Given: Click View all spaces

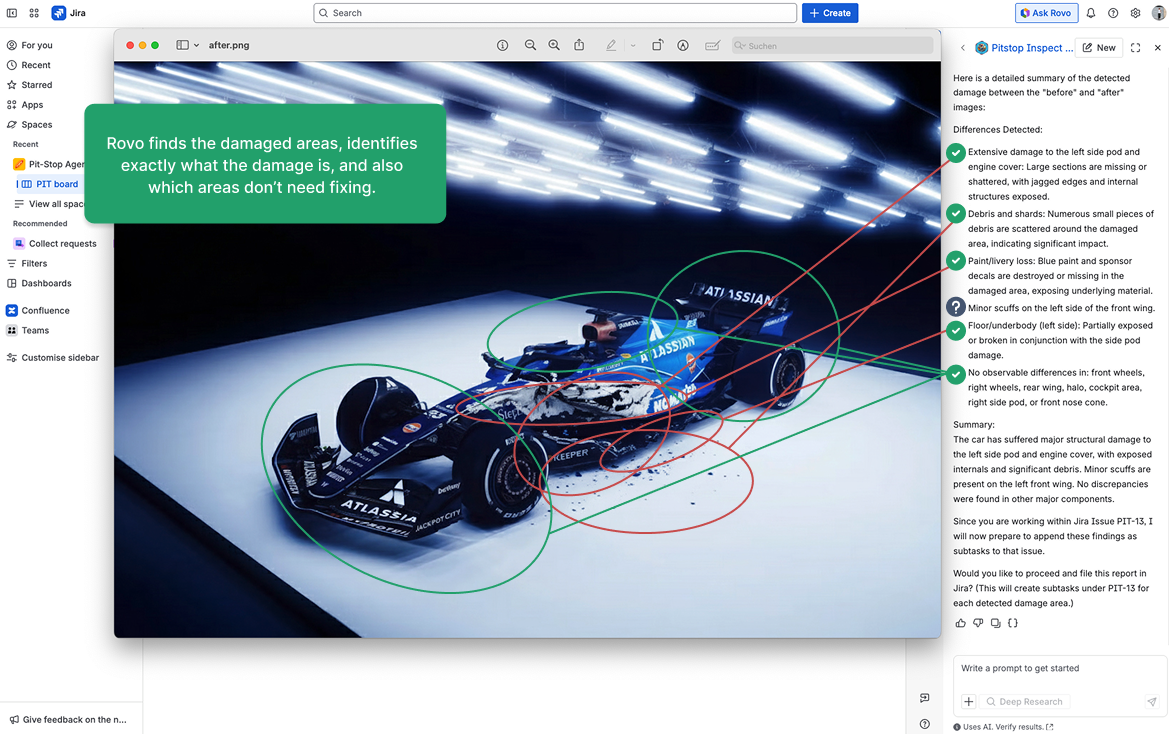Looking at the screenshot, I should tap(56, 203).
